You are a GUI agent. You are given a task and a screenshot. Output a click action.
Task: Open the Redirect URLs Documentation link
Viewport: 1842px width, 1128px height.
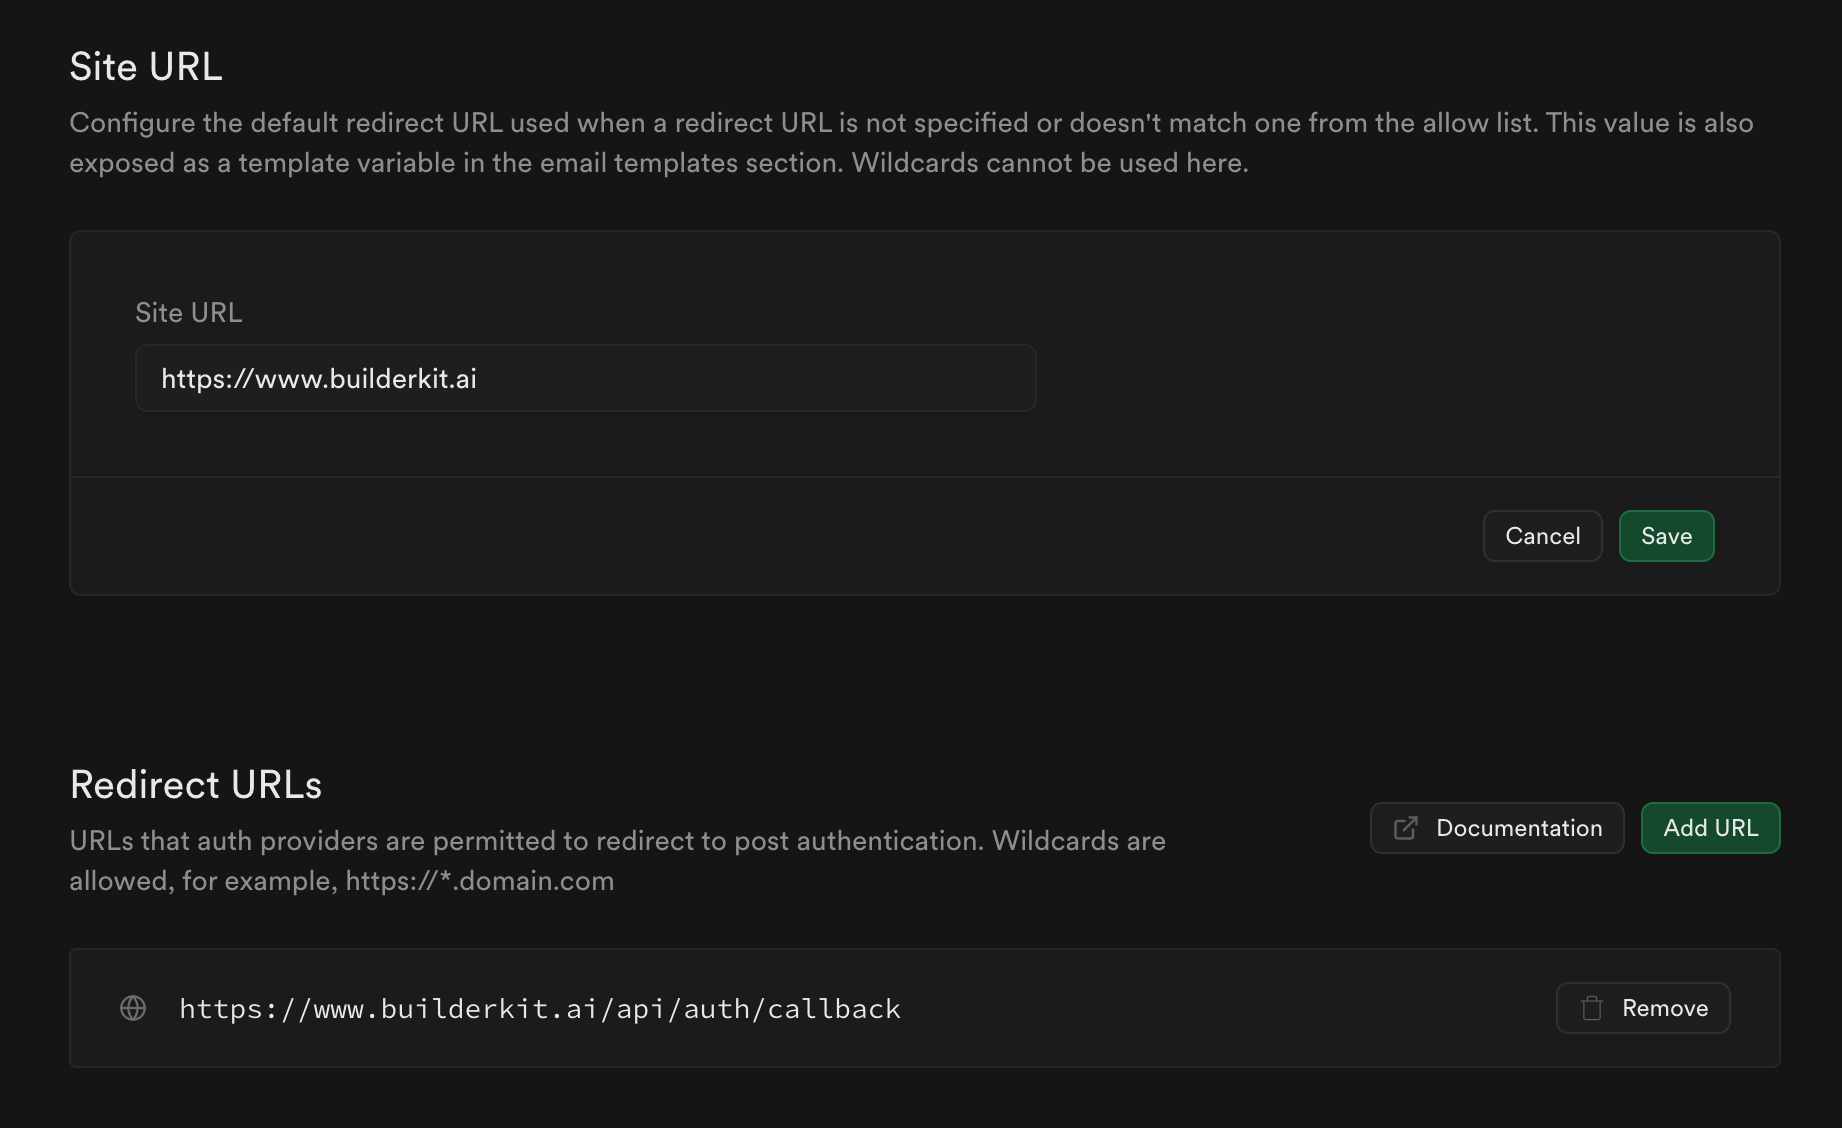tap(1496, 828)
